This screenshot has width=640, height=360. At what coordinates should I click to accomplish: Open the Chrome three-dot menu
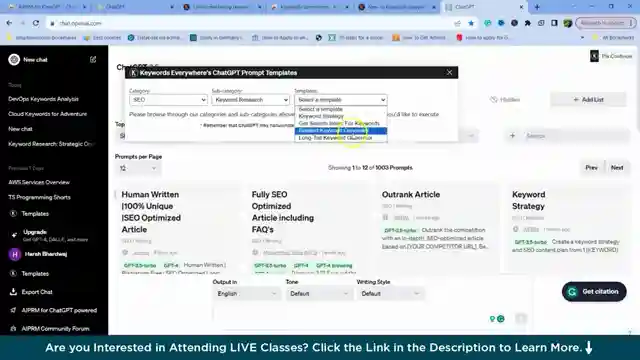(631, 23)
